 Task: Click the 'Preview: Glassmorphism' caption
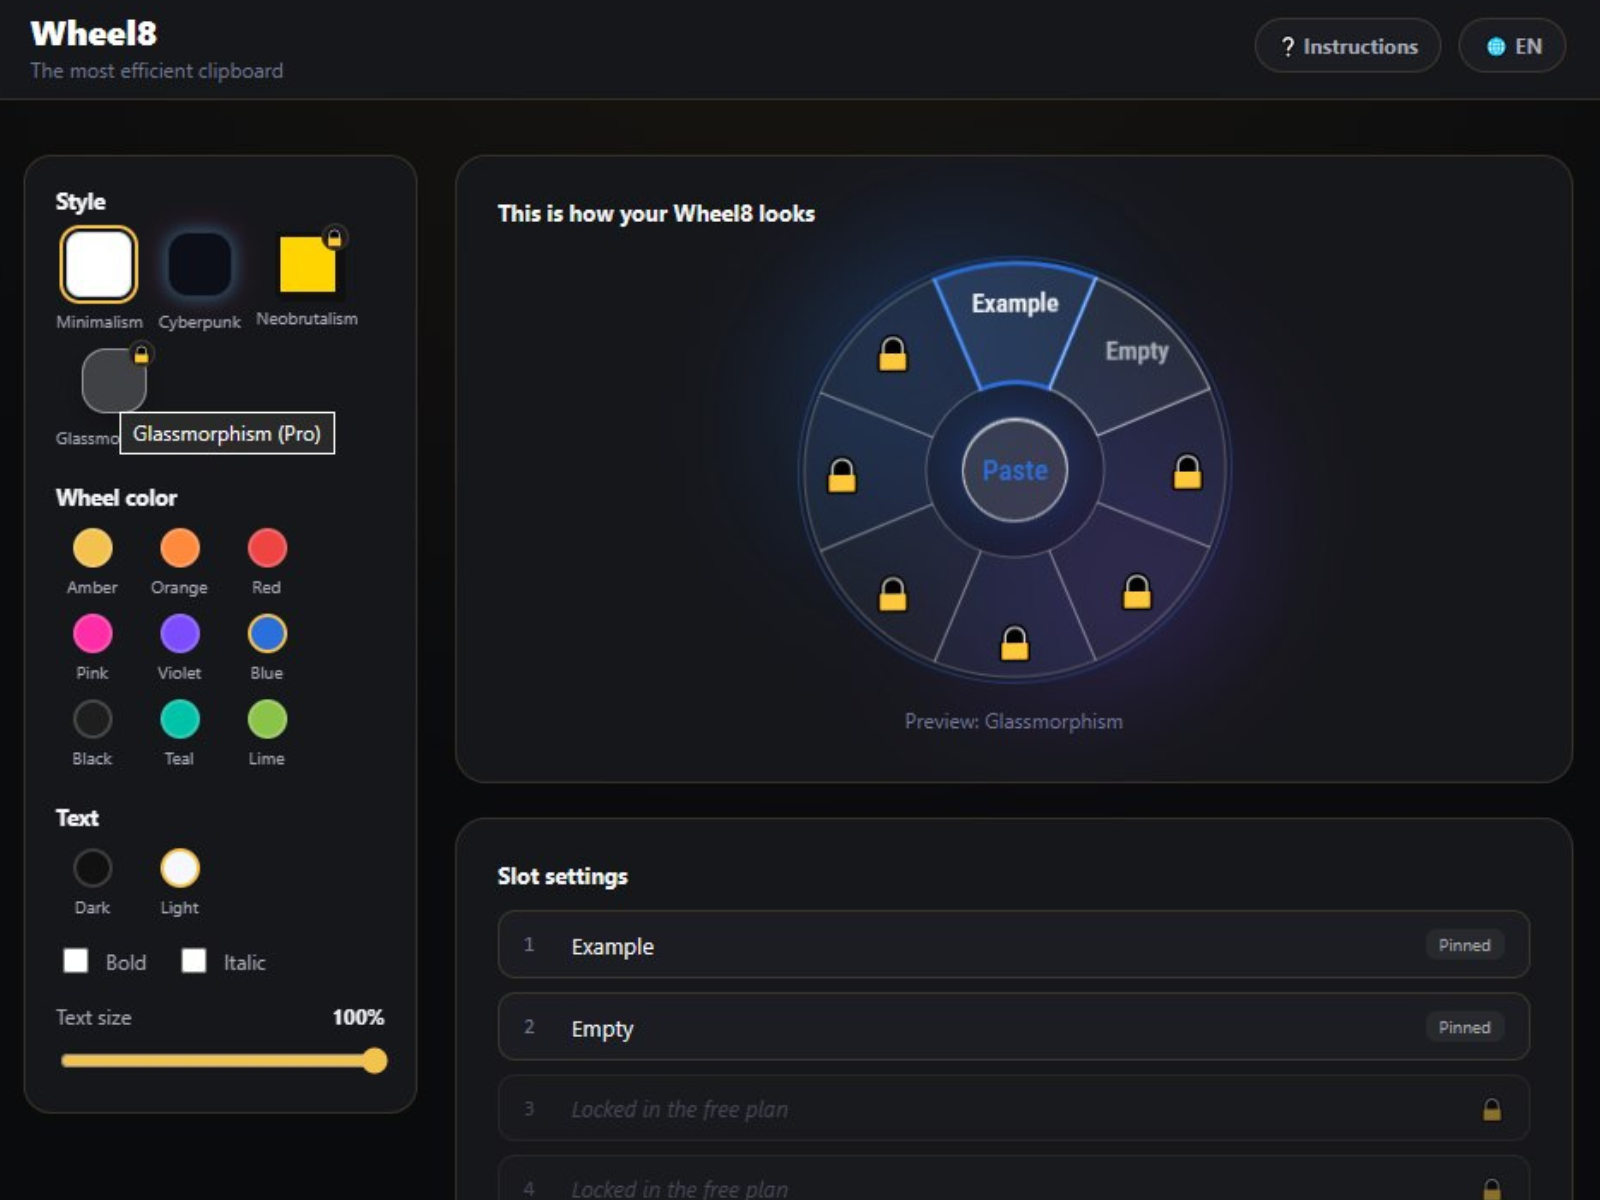tap(1014, 721)
